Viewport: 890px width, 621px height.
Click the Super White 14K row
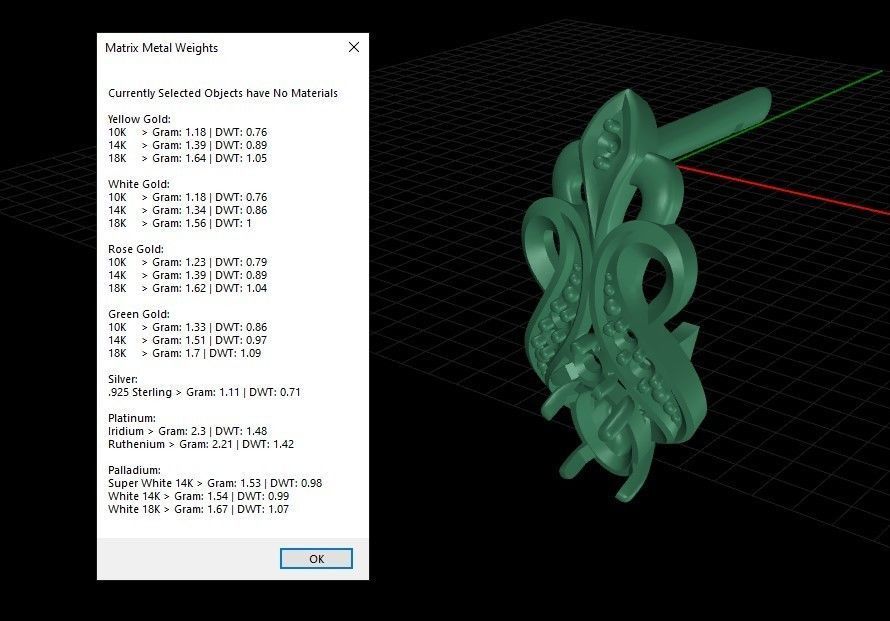tap(215, 483)
